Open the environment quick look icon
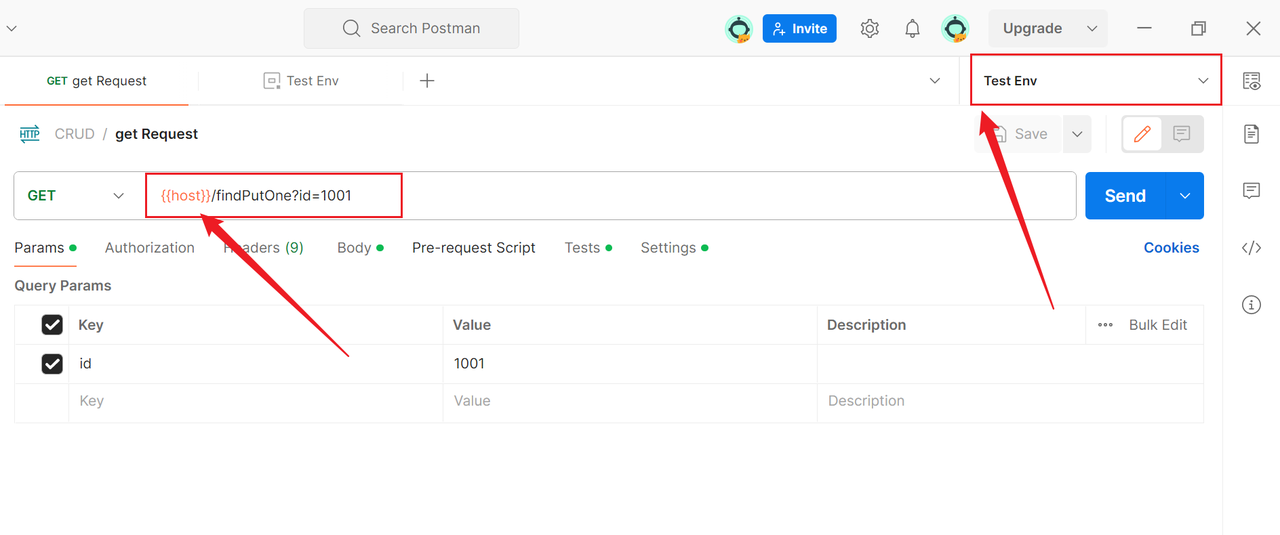Screen dimensions: 1280x535 point(1251,81)
